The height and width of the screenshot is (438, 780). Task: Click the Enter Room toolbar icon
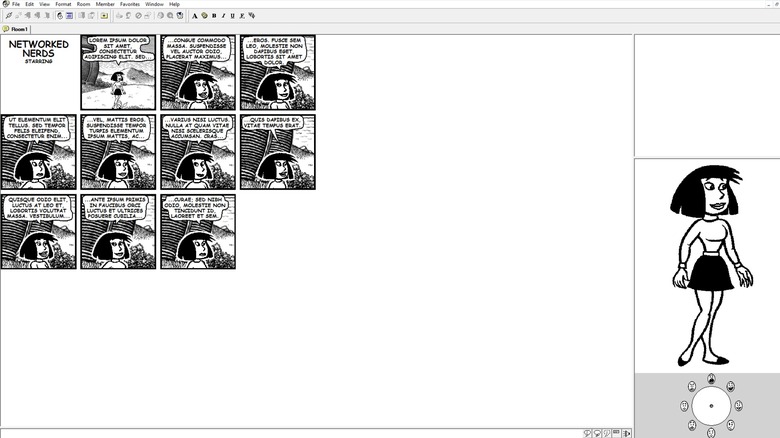28,16
